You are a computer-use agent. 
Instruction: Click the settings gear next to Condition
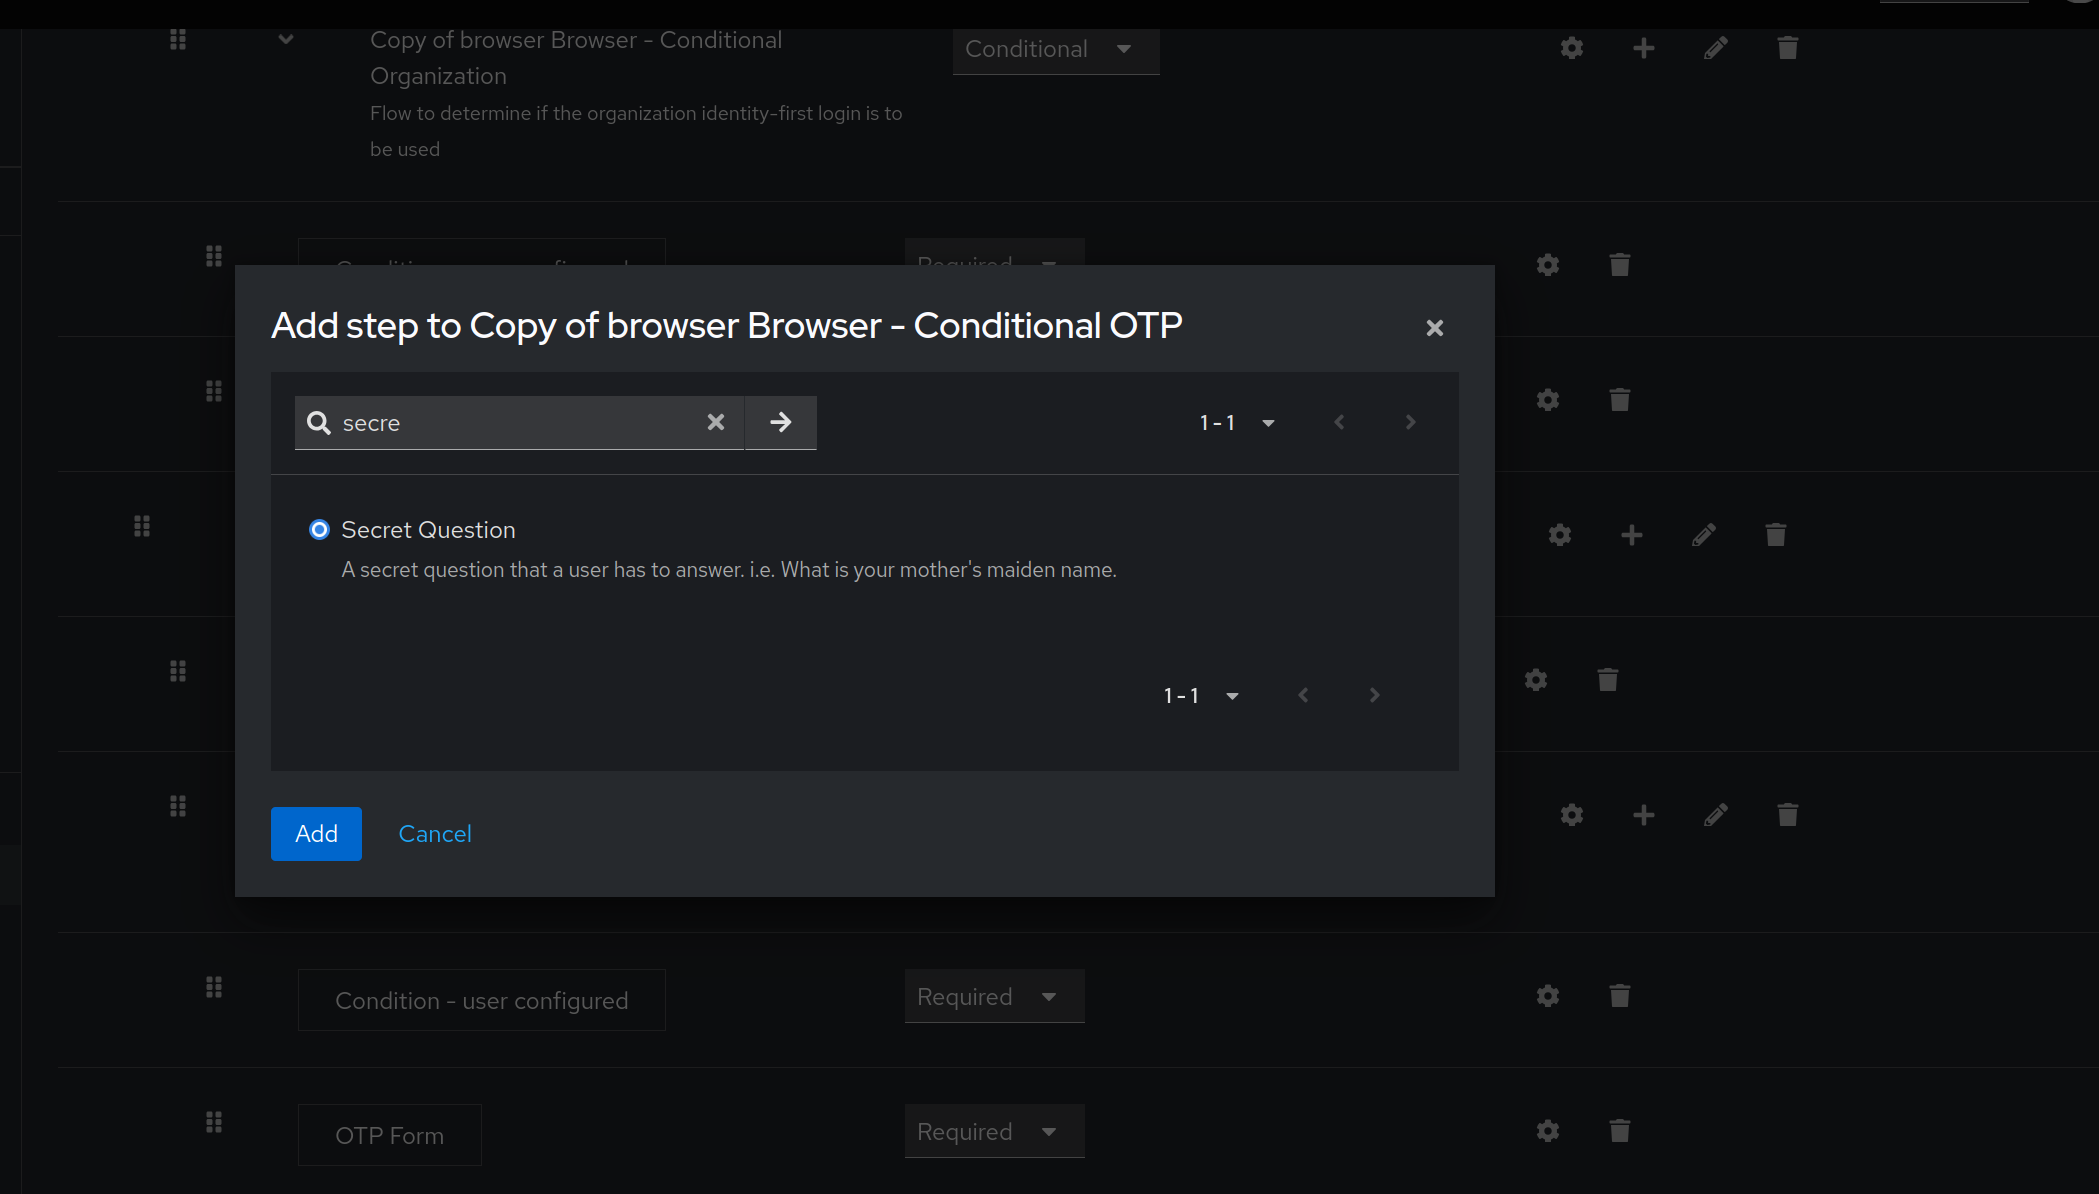point(1547,996)
